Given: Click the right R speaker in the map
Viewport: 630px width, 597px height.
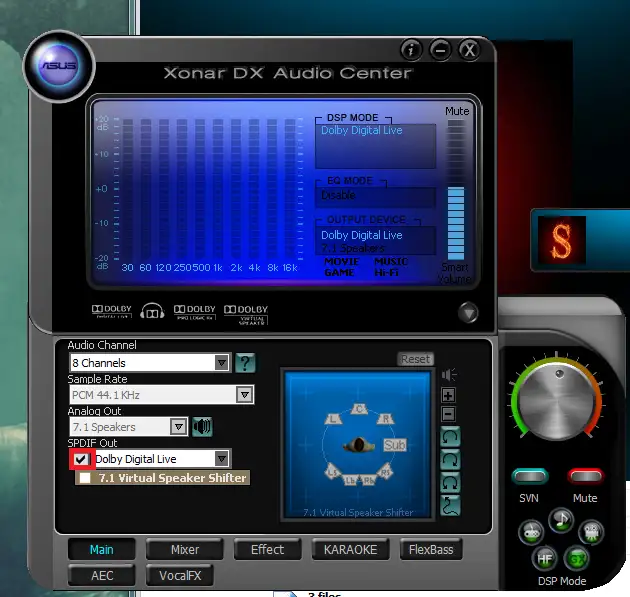Looking at the screenshot, I should pyautogui.click(x=385, y=419).
